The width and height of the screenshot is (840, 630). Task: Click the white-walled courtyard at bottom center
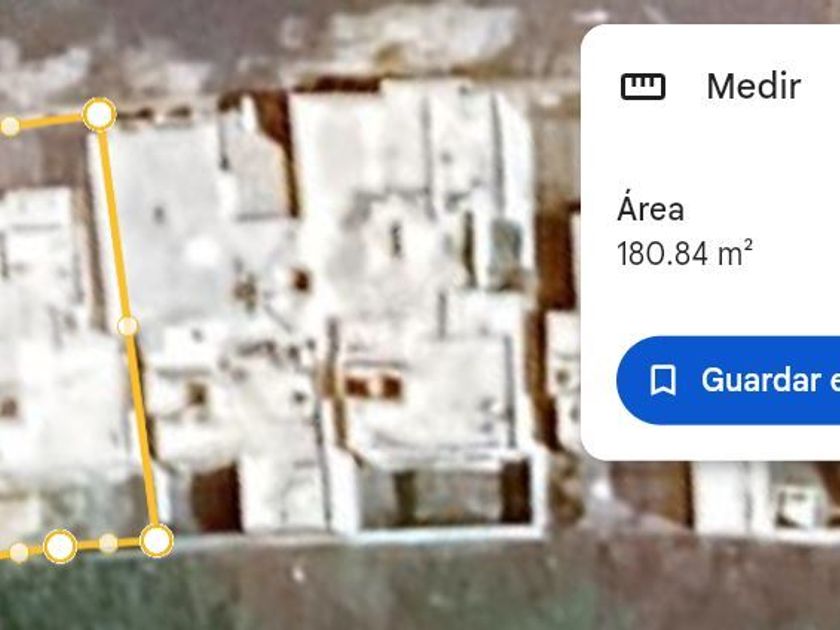[447, 496]
